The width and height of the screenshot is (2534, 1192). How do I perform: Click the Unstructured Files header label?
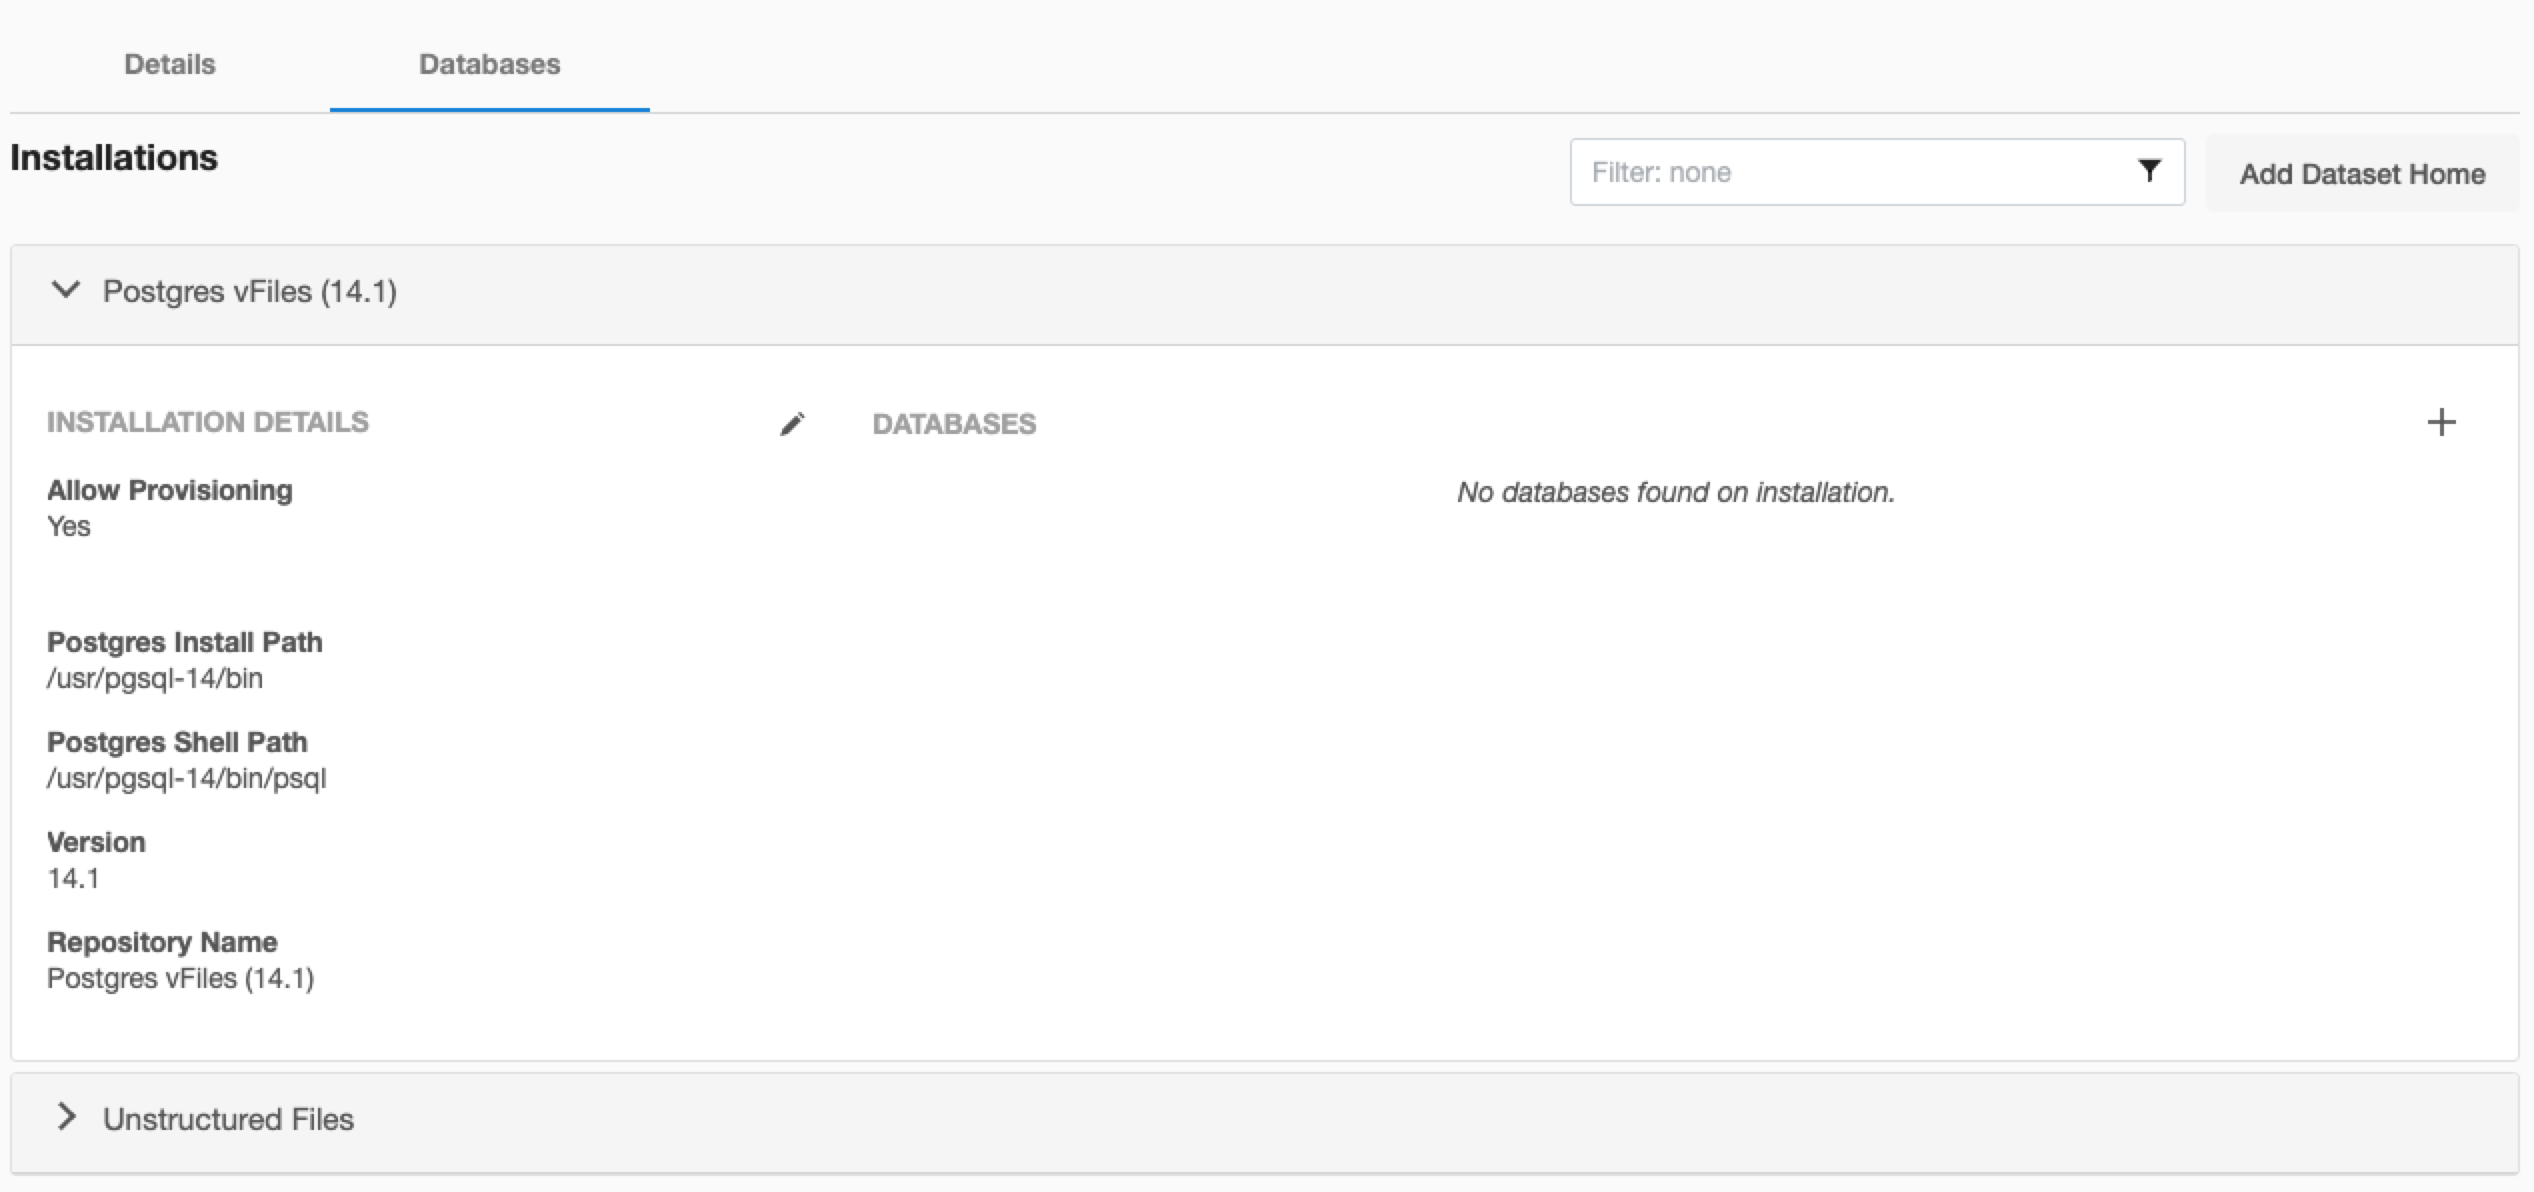point(228,1119)
